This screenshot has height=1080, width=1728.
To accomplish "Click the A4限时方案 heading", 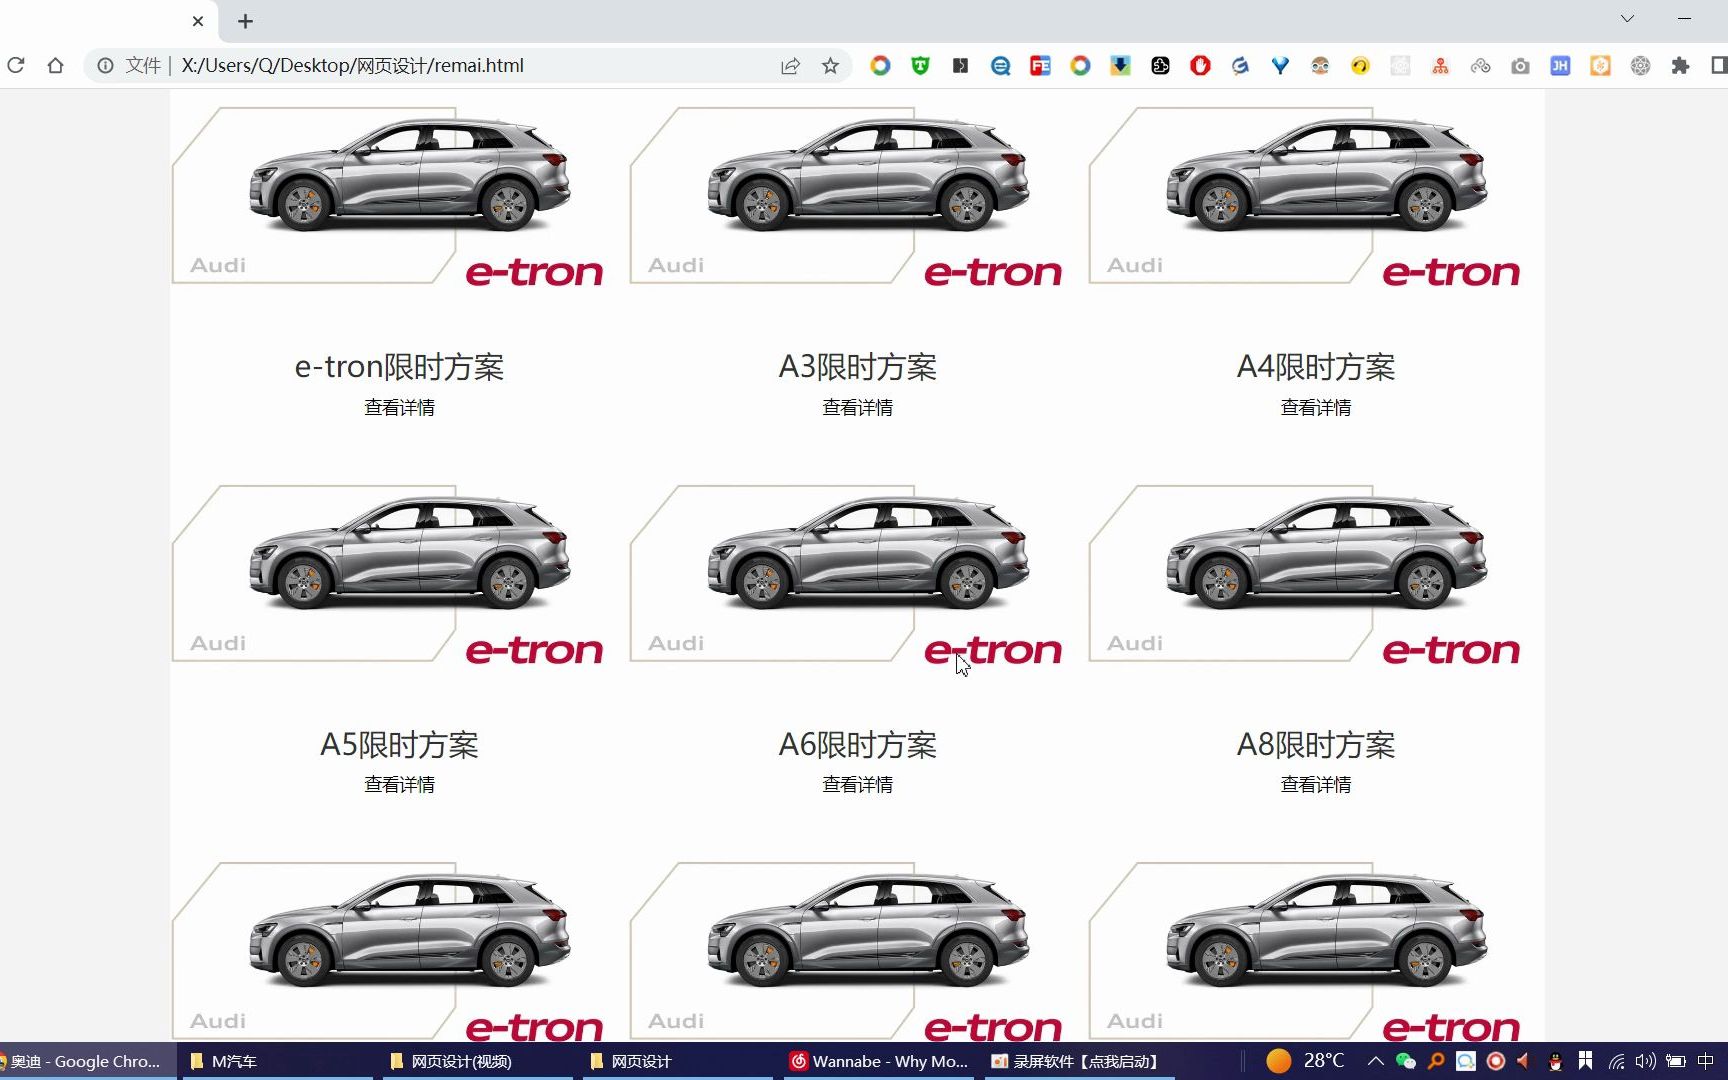I will (x=1316, y=367).
